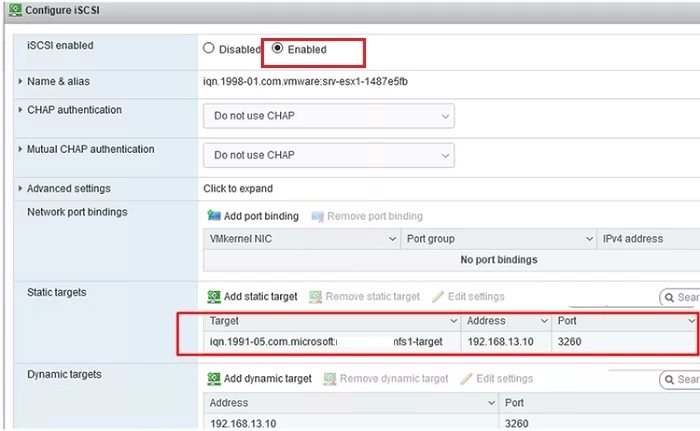This screenshot has width=700, height=431.
Task: Click the iSCSI initiator name iqn.1998-01.com.vmware text
Action: pos(305,82)
